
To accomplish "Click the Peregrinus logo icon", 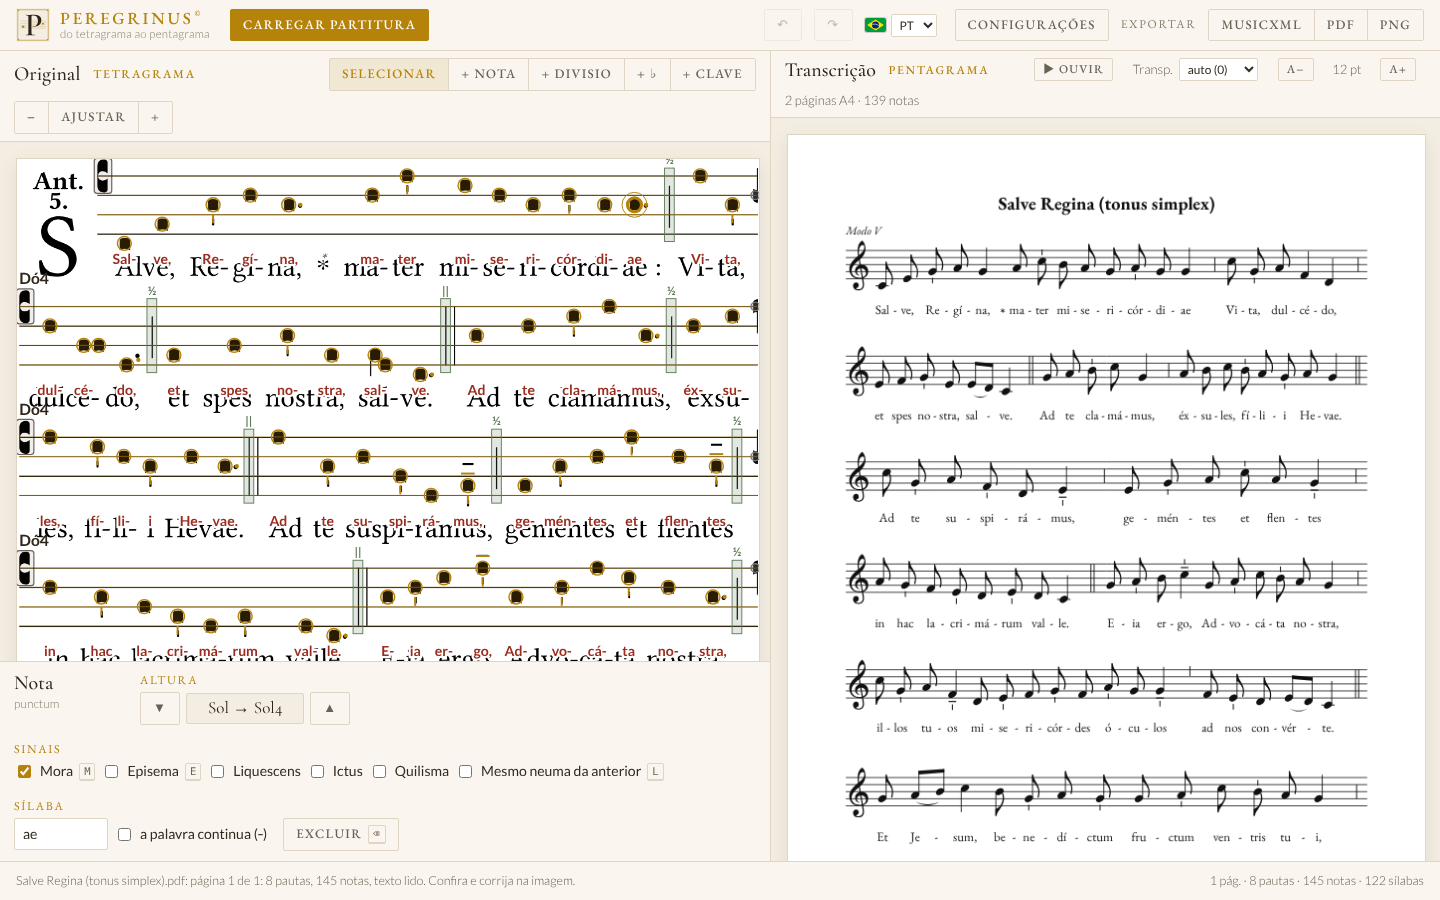I will click(32, 25).
